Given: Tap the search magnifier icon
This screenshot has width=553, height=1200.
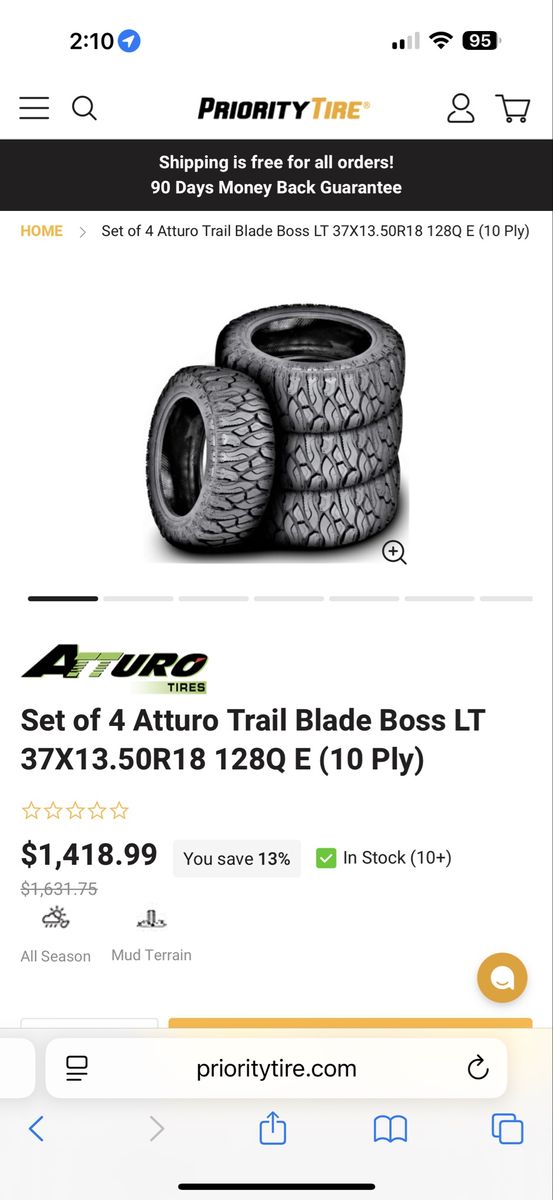Looking at the screenshot, I should 85,108.
